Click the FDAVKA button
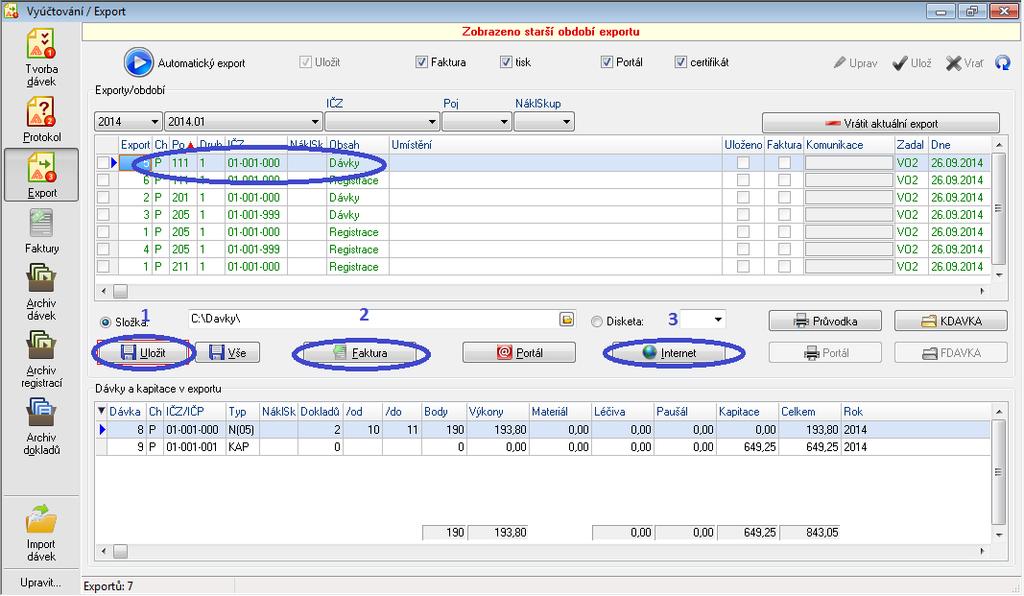The image size is (1024, 596). pos(951,353)
